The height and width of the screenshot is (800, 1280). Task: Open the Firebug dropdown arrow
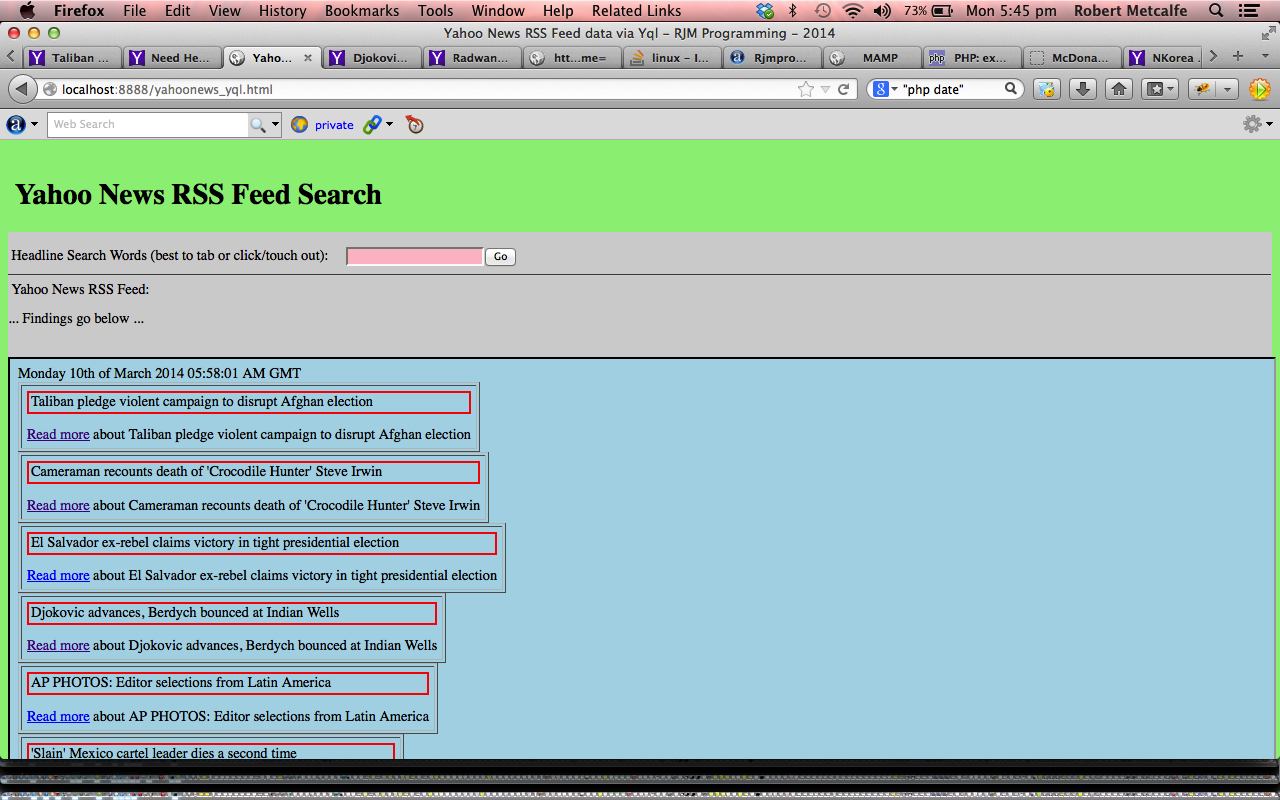pos(1227,89)
